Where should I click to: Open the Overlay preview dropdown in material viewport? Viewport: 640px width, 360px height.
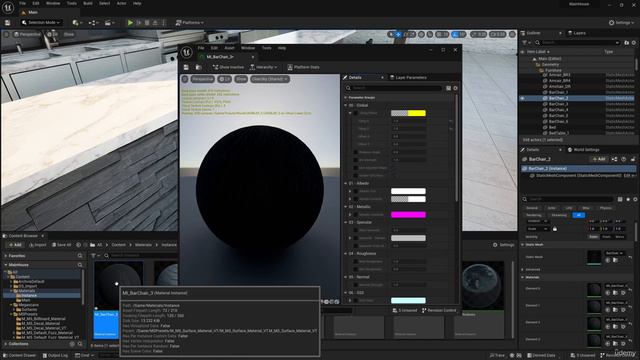pyautogui.click(x=270, y=79)
